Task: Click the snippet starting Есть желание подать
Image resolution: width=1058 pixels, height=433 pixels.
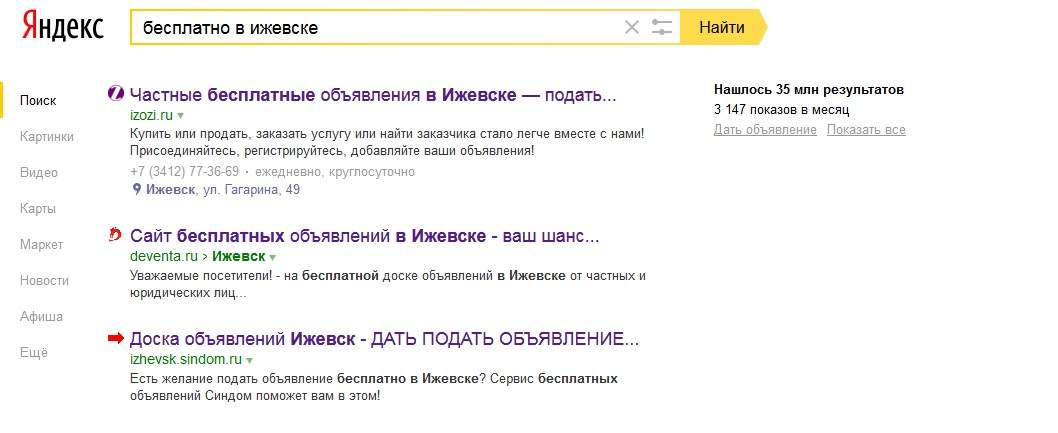Action: 373,387
